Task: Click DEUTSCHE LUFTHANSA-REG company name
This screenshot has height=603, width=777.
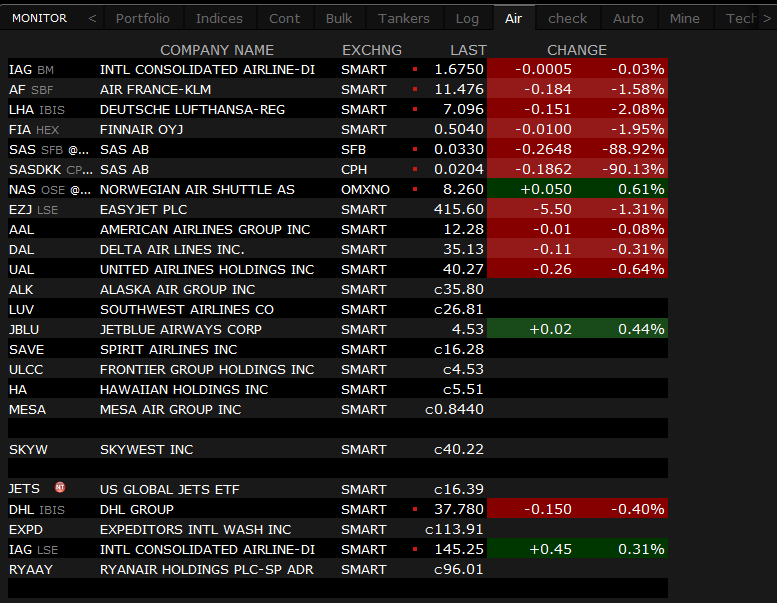Action: (x=192, y=110)
